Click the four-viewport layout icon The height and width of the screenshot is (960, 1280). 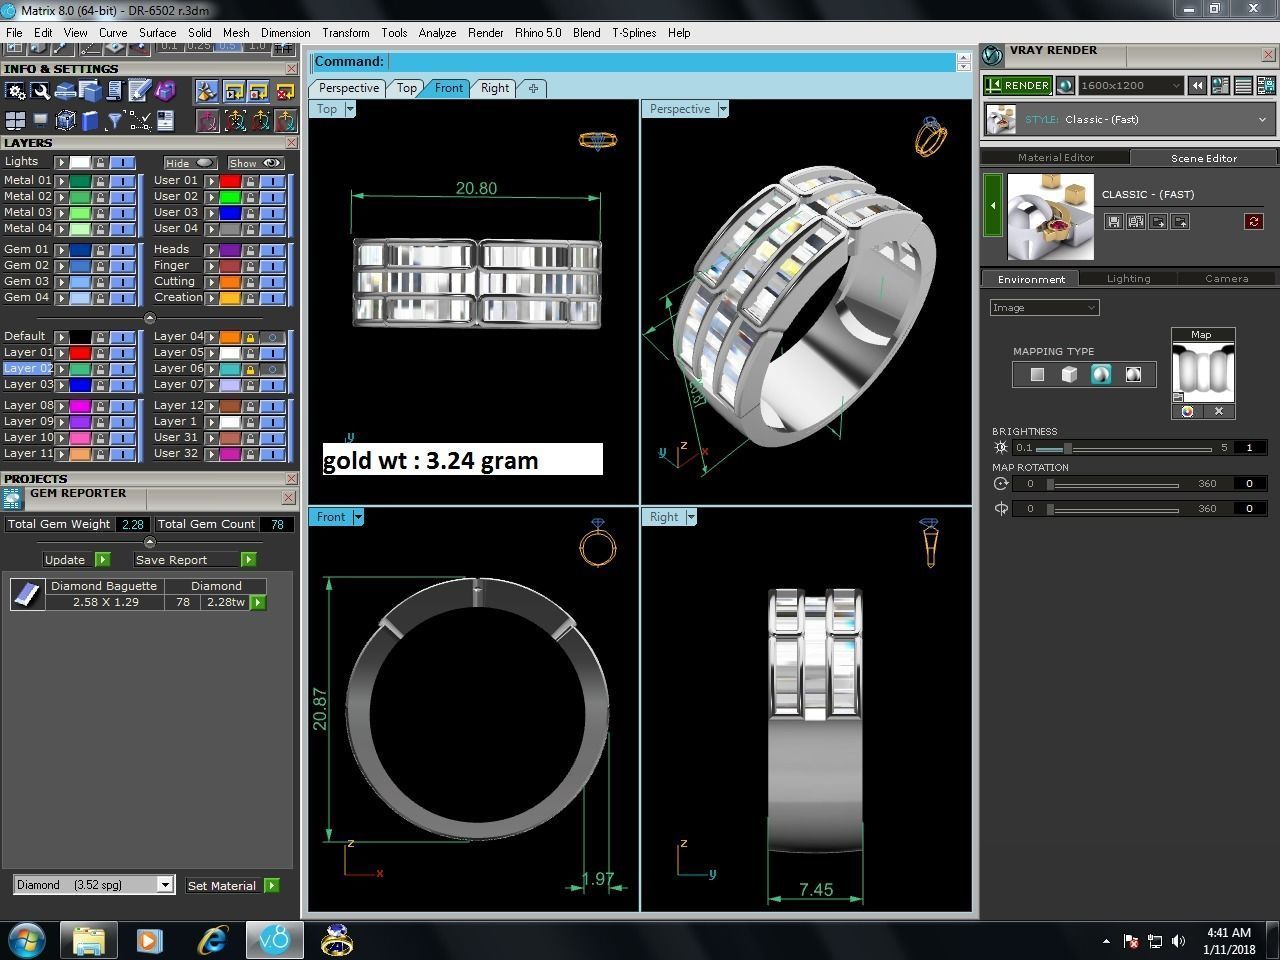pos(16,121)
